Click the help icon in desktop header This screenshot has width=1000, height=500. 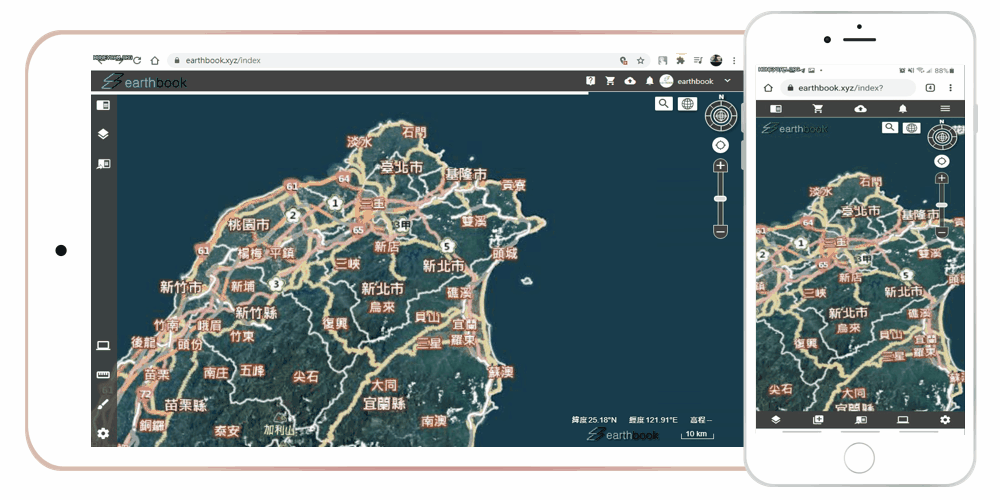pos(590,81)
